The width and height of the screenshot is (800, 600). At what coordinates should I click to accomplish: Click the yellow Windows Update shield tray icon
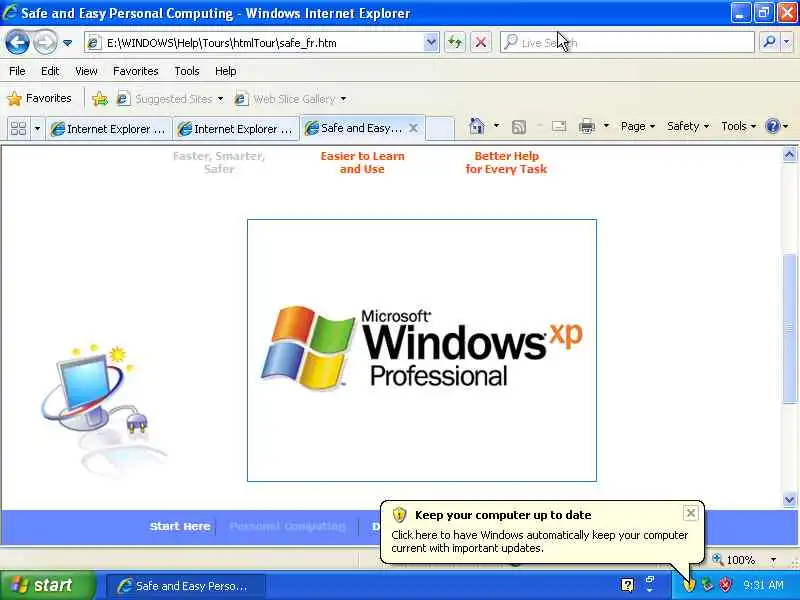click(689, 585)
